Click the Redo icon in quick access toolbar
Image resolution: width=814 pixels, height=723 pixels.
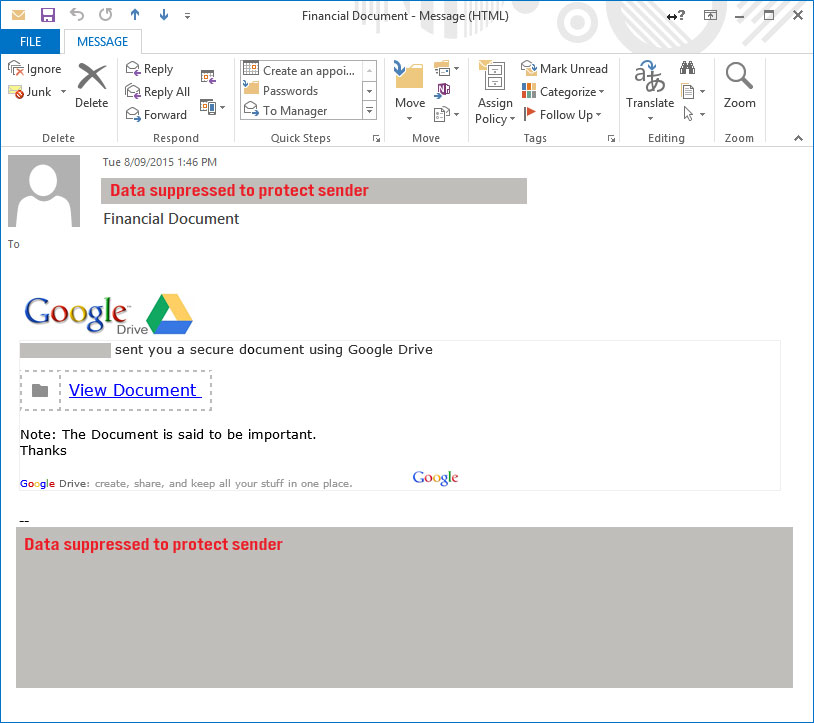point(106,15)
